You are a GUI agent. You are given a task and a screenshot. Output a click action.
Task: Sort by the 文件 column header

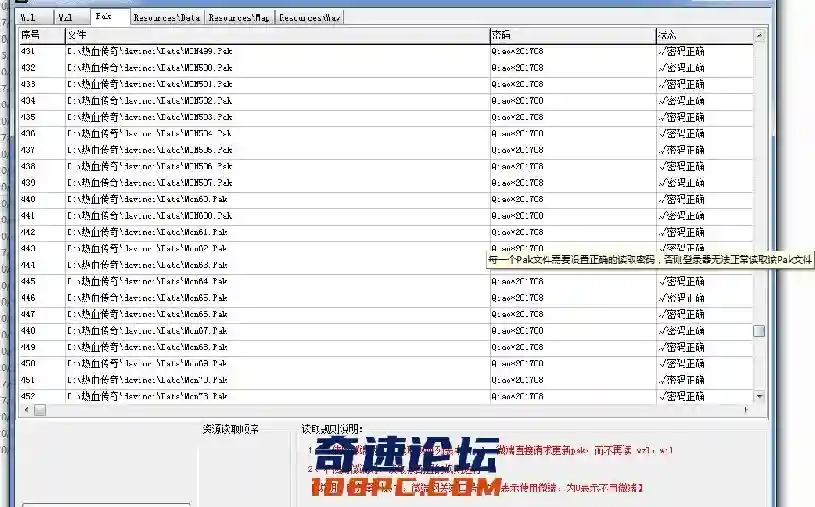(x=278, y=35)
